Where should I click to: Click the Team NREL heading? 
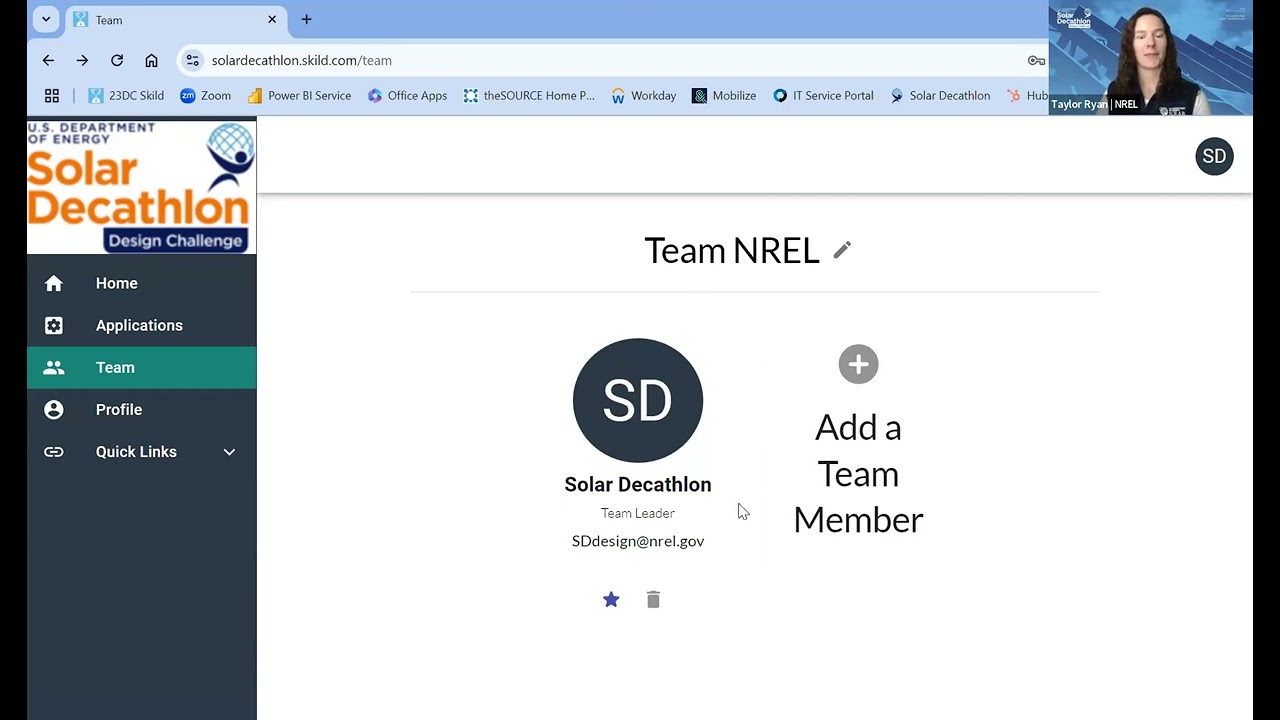click(732, 250)
